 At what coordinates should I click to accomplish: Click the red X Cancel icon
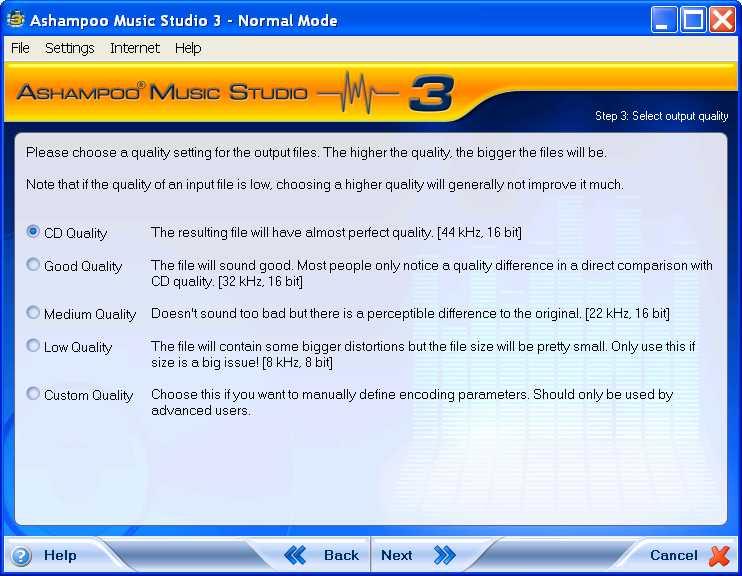point(719,555)
